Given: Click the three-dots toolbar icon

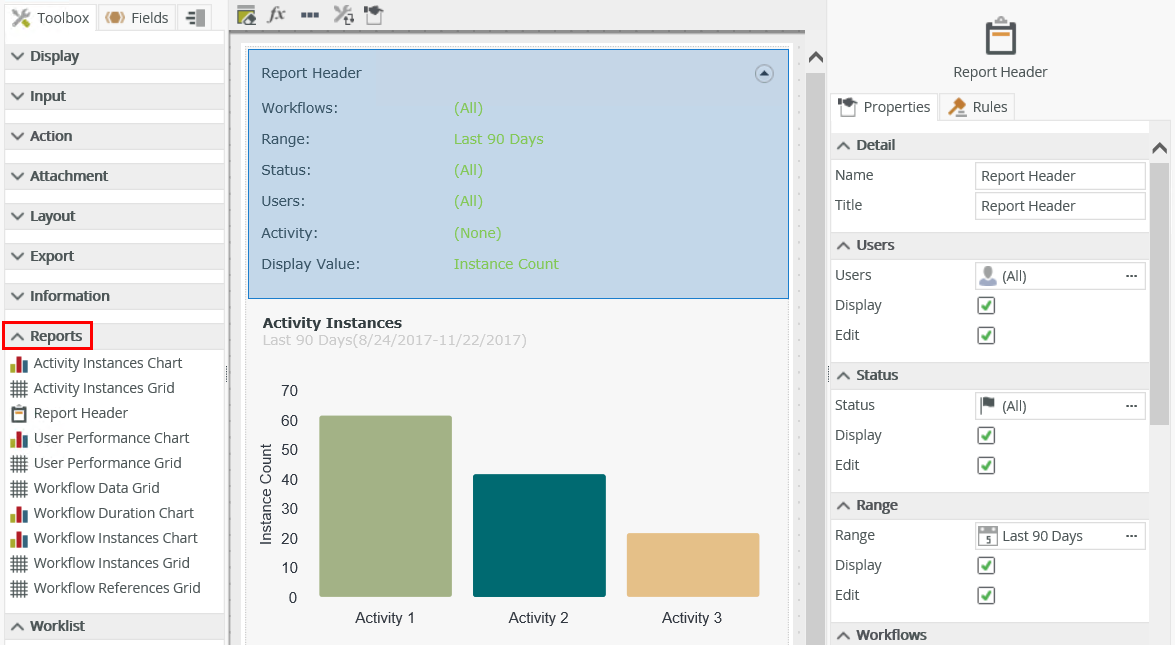Looking at the screenshot, I should [310, 15].
